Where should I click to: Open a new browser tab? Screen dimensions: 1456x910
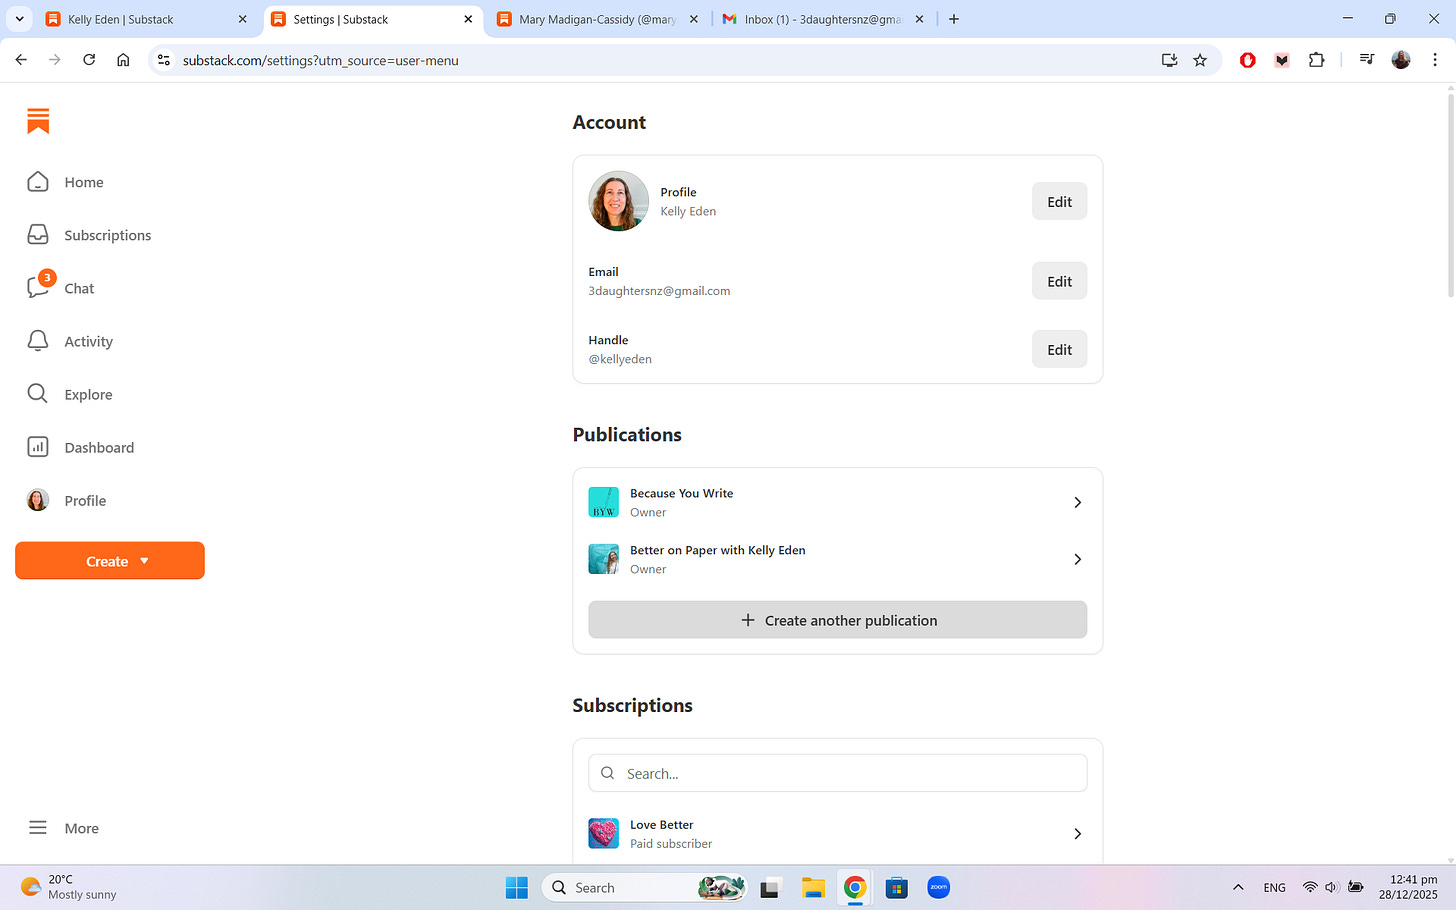click(x=954, y=19)
